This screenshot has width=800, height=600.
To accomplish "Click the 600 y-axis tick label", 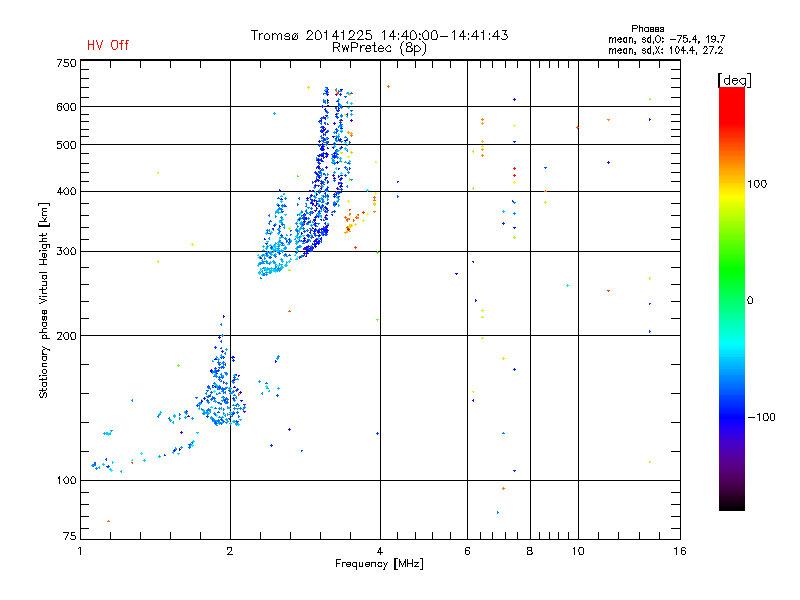I will click(66, 107).
